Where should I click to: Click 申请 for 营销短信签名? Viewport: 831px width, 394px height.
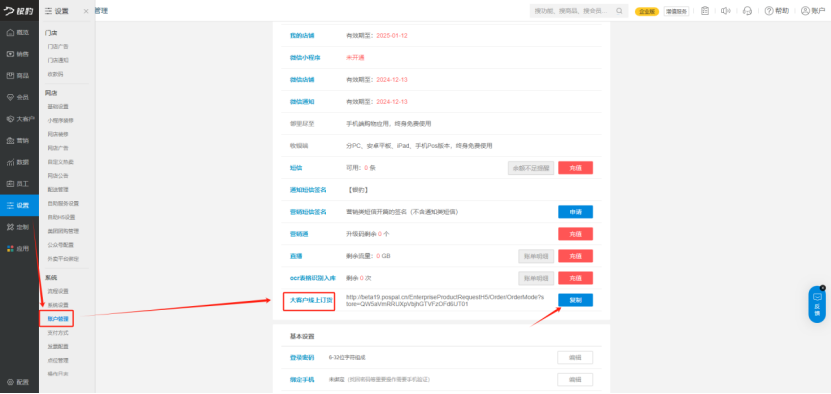click(575, 212)
